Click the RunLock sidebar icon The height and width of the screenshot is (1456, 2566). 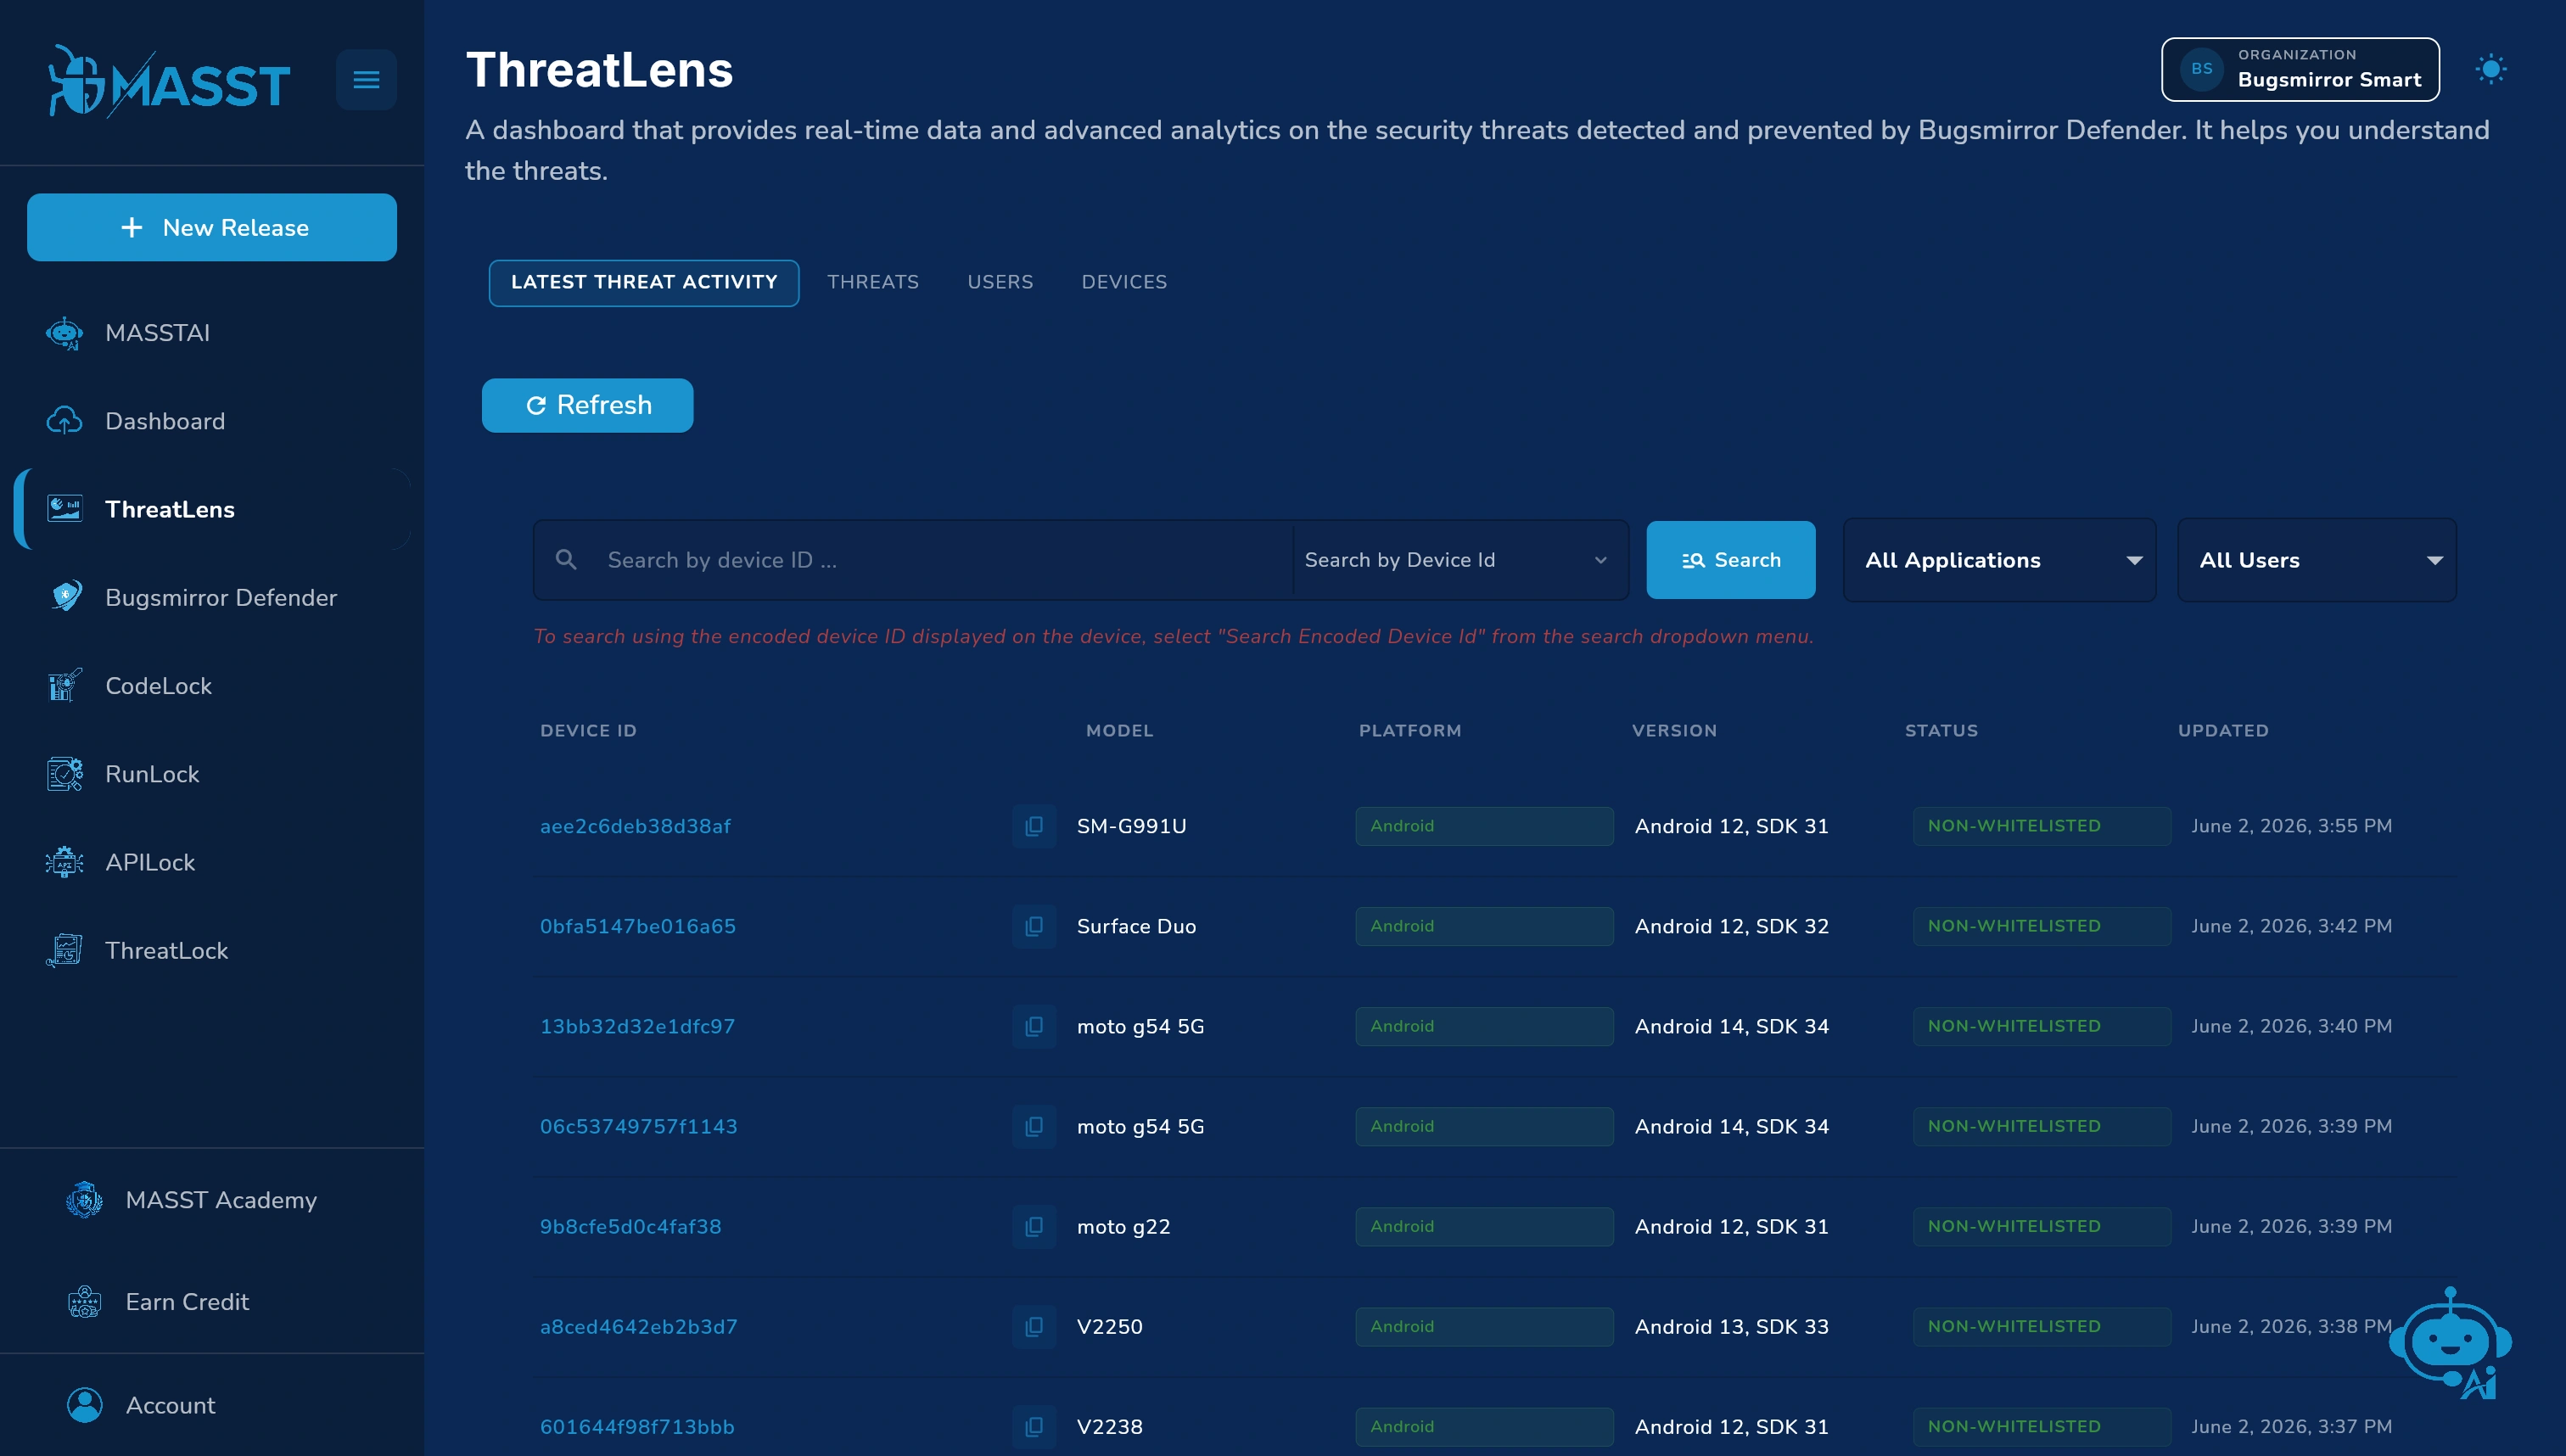coord(65,774)
